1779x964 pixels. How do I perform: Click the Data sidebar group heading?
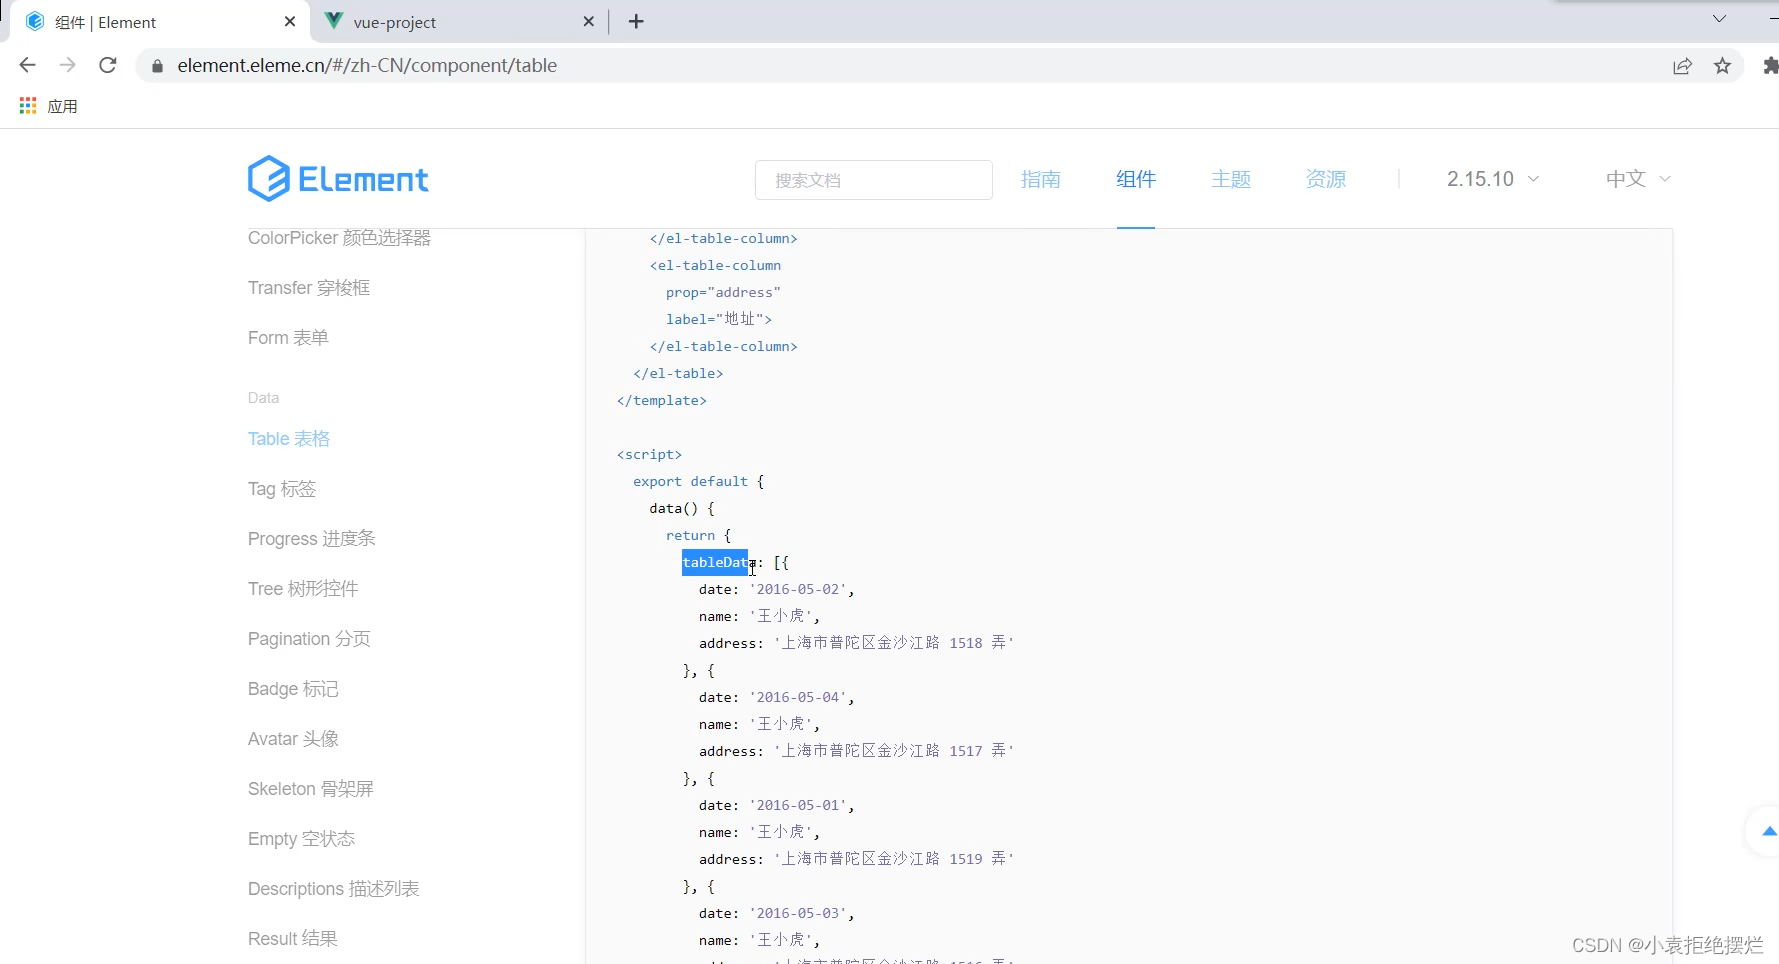pos(263,398)
